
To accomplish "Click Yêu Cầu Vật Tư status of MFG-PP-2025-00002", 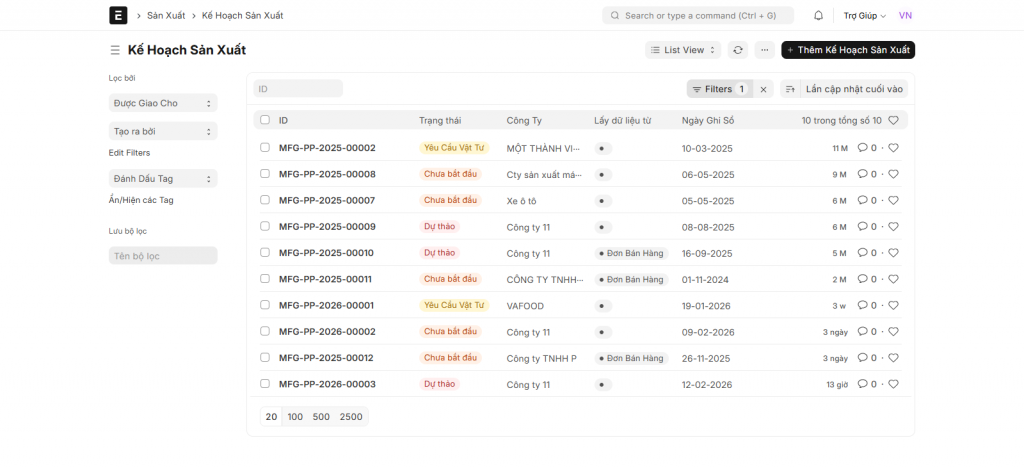I will pos(454,148).
